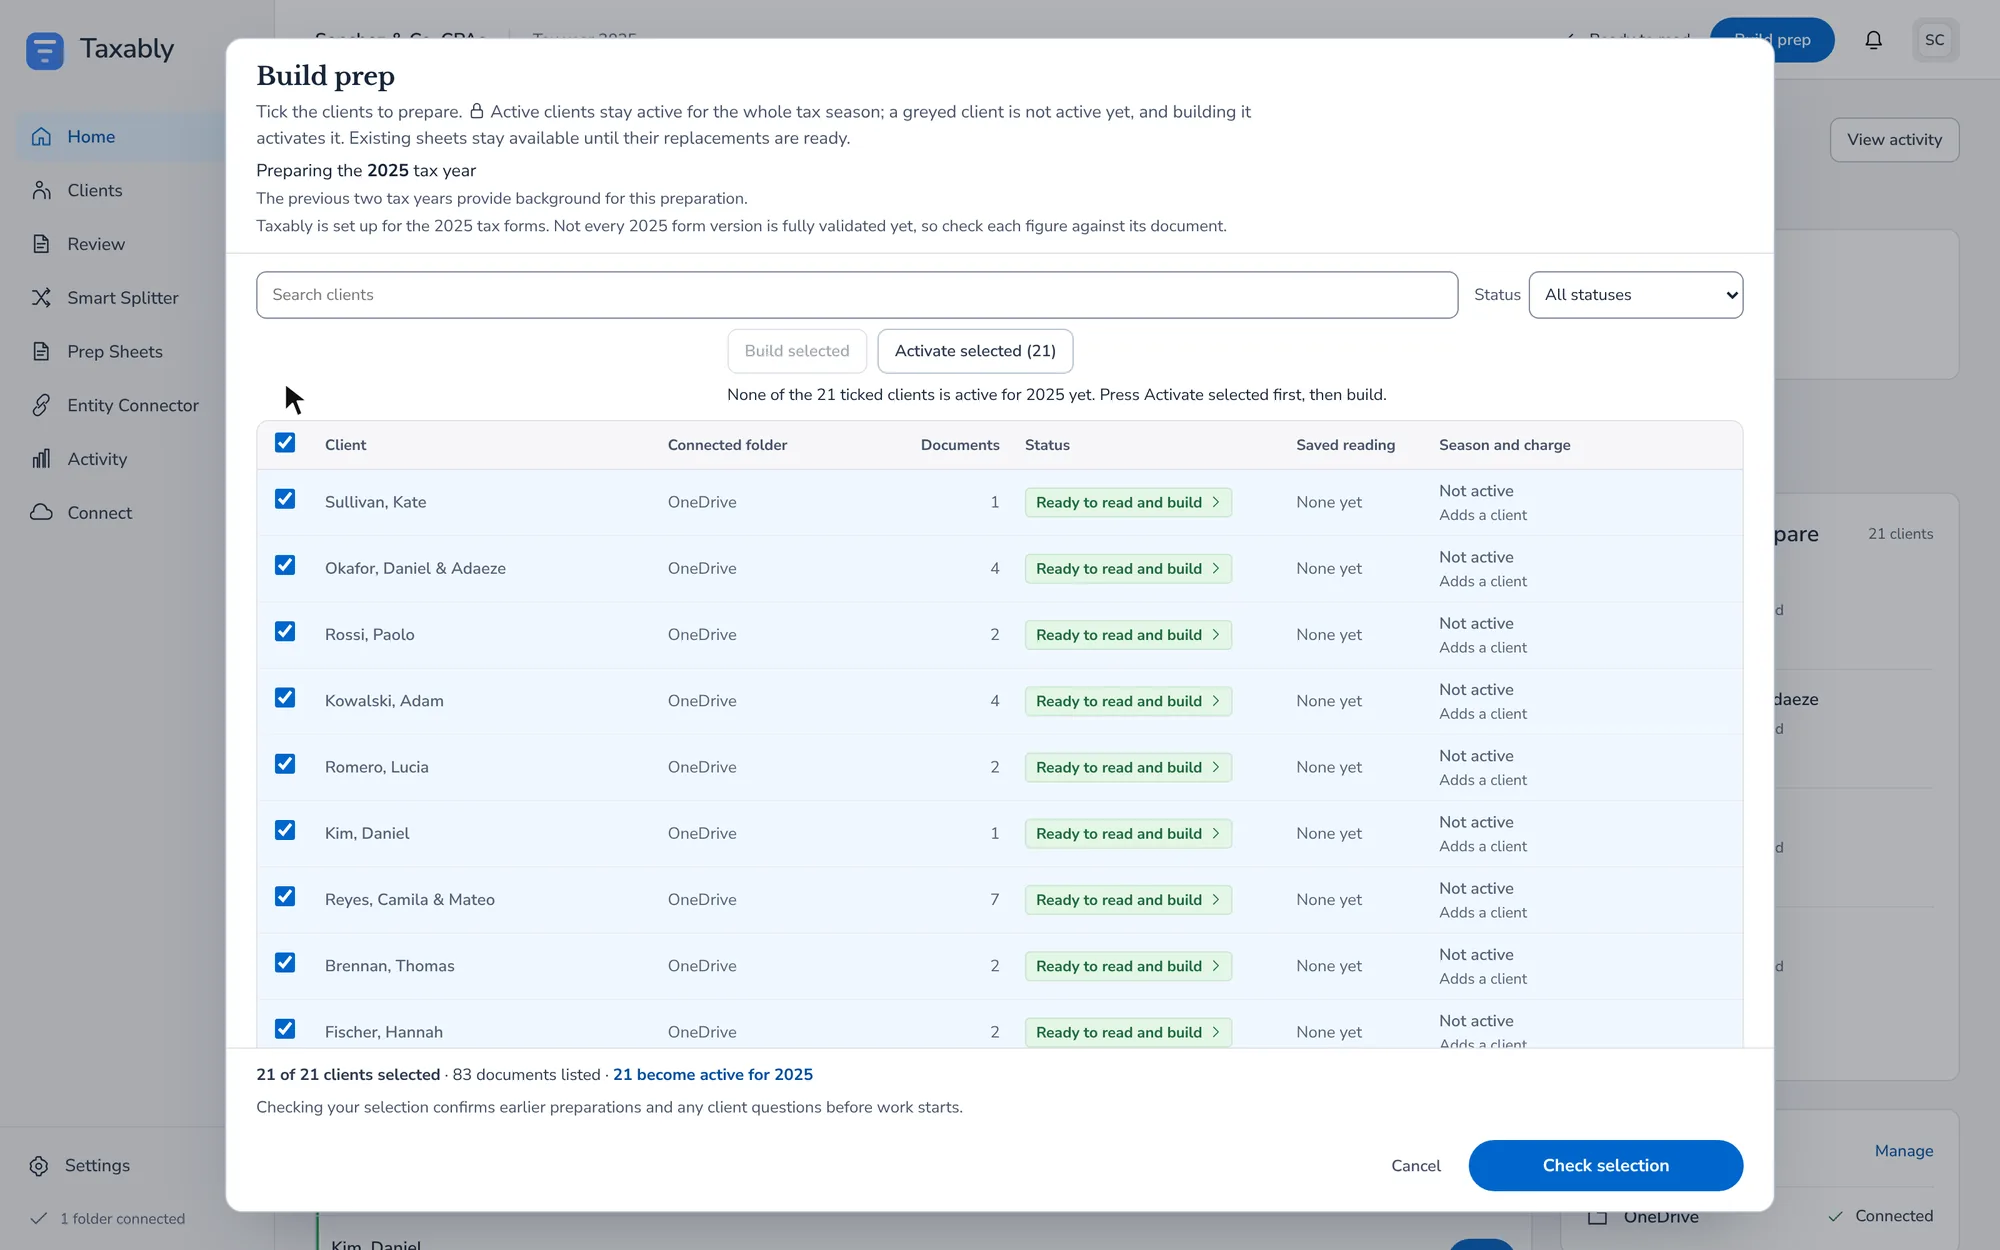Click Check selection button
The image size is (2000, 1250).
tap(1605, 1166)
